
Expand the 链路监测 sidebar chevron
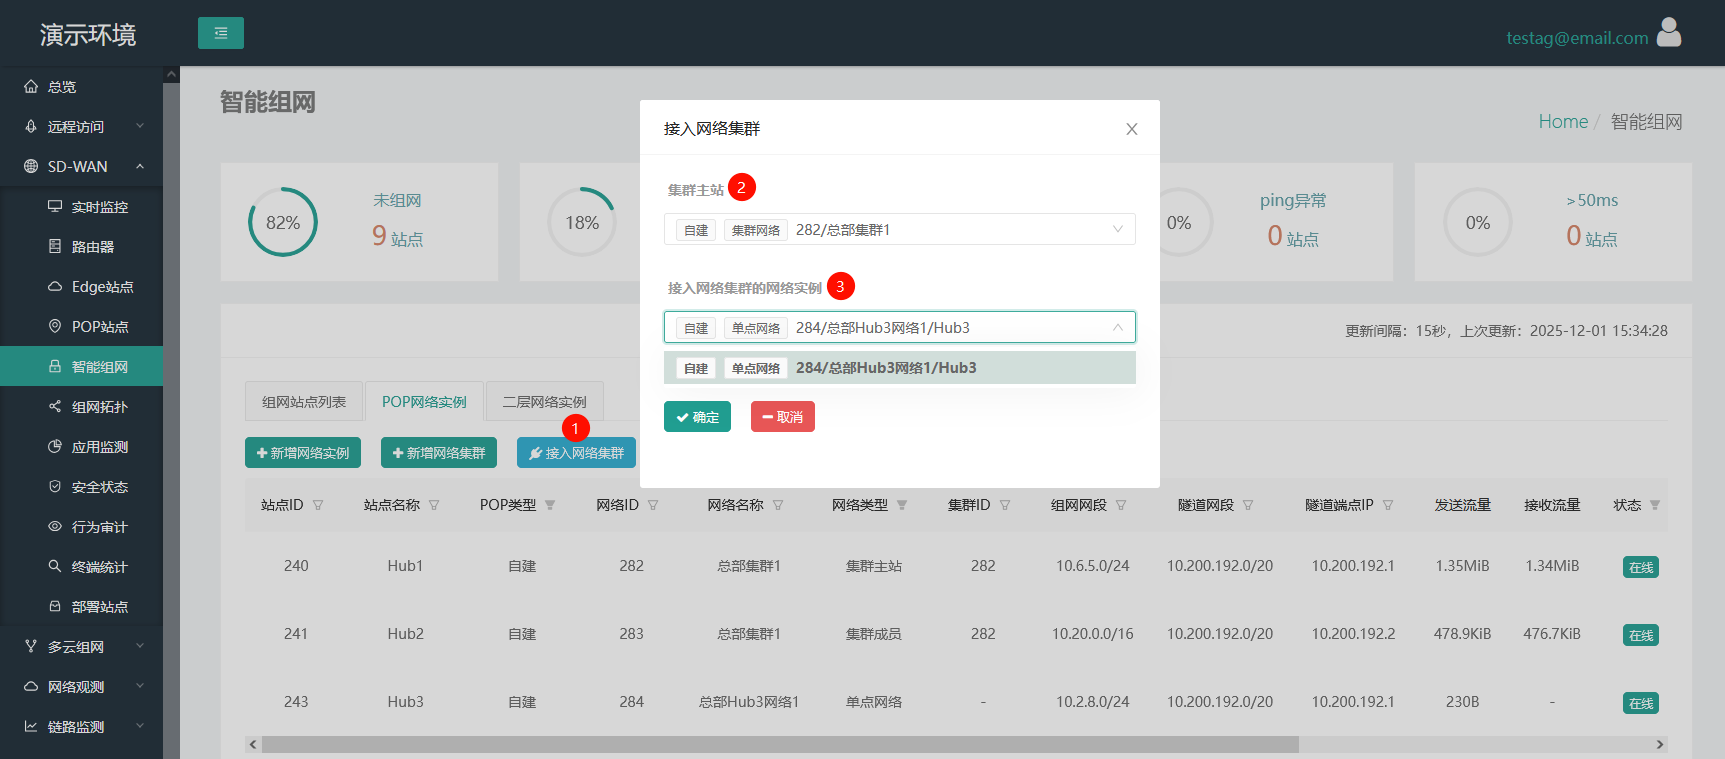click(140, 726)
